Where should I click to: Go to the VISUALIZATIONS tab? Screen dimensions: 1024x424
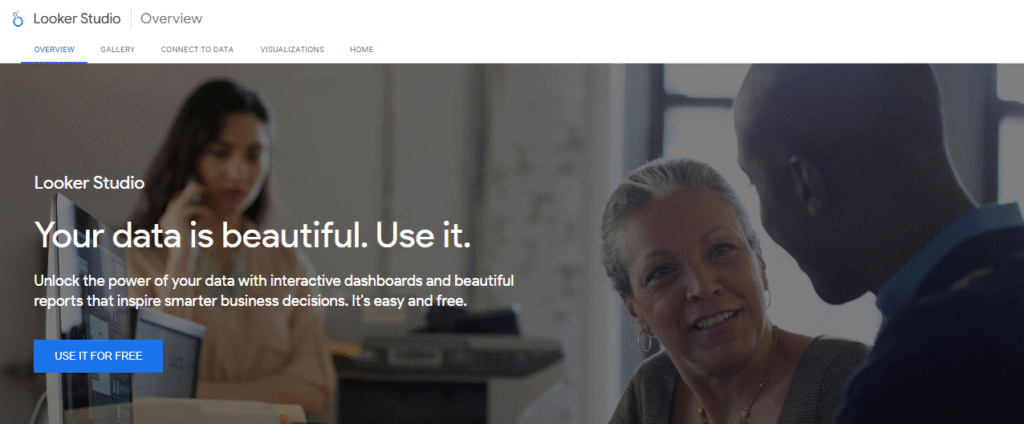click(292, 50)
